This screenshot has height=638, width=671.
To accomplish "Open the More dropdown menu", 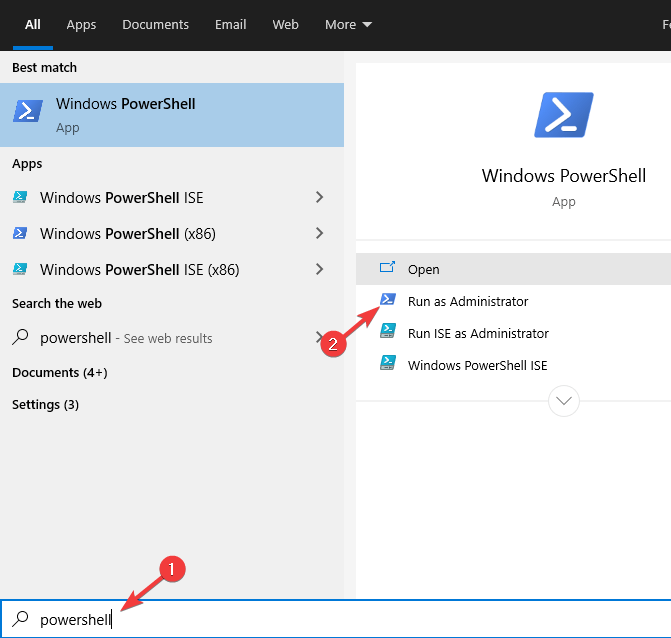I will [348, 24].
